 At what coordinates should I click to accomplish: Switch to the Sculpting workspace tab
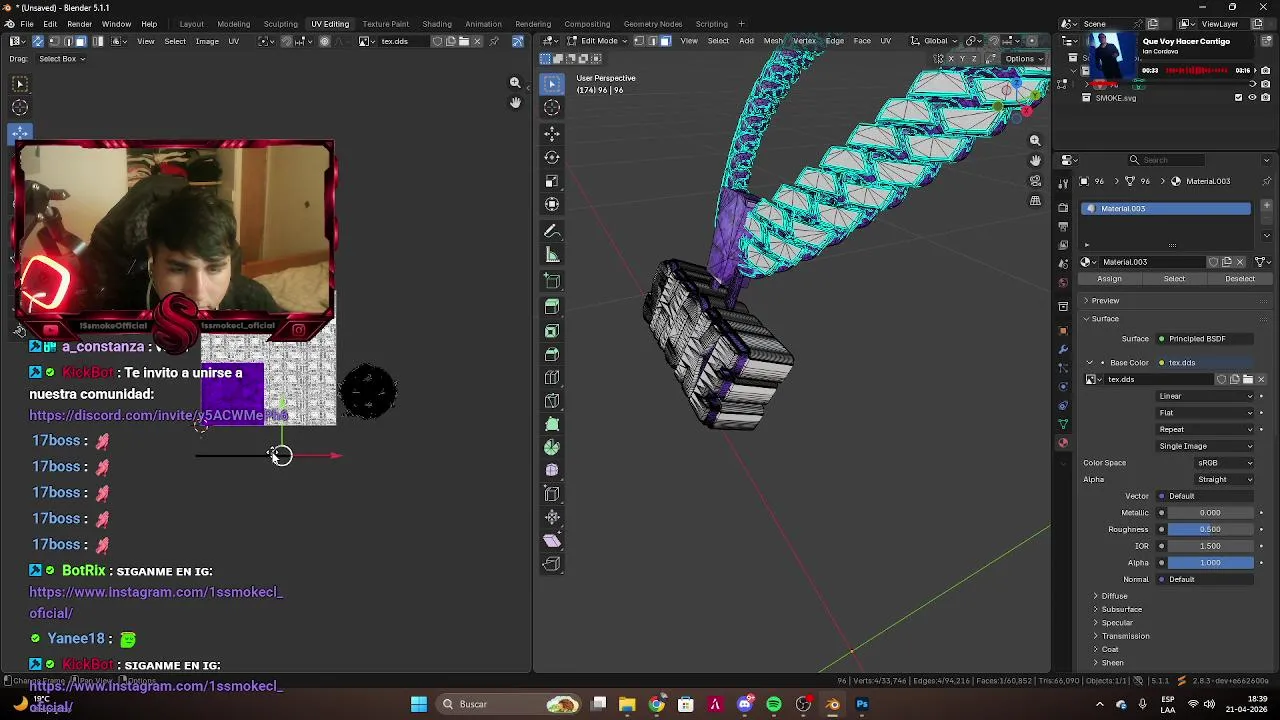coord(280,24)
